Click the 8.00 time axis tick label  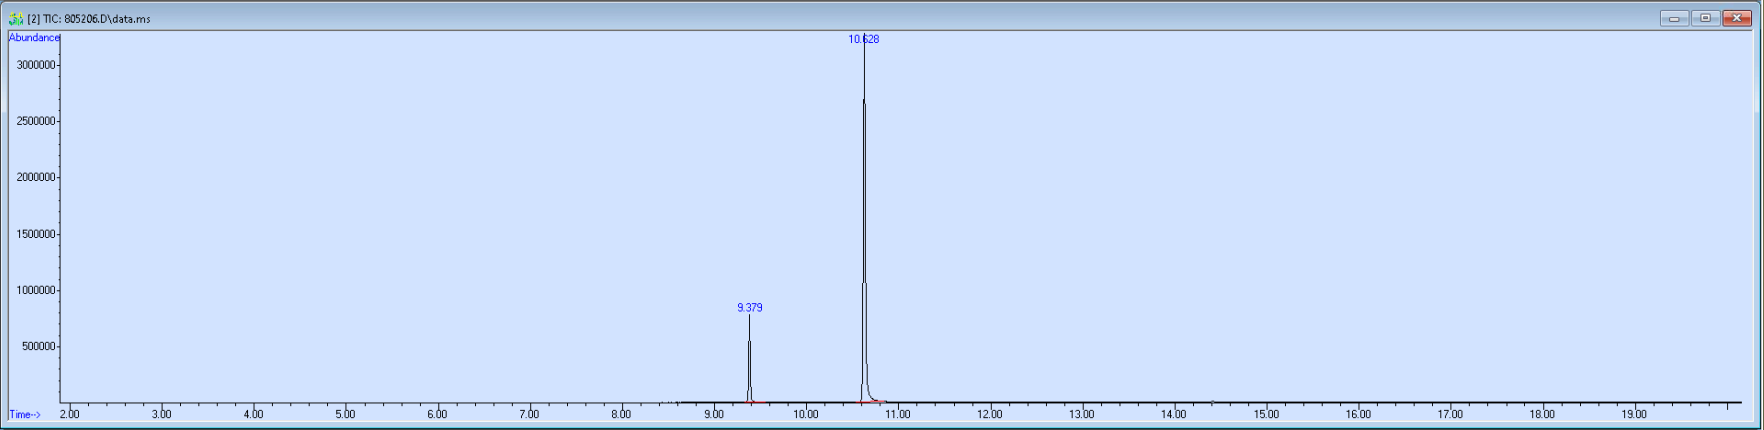(x=621, y=414)
